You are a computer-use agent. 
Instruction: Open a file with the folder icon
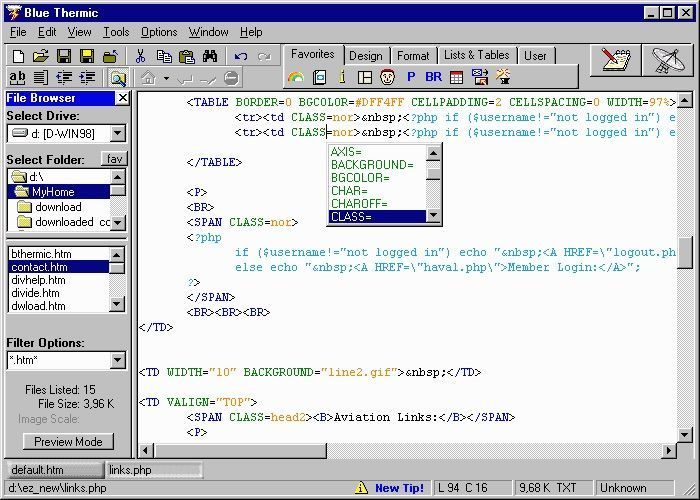41,56
